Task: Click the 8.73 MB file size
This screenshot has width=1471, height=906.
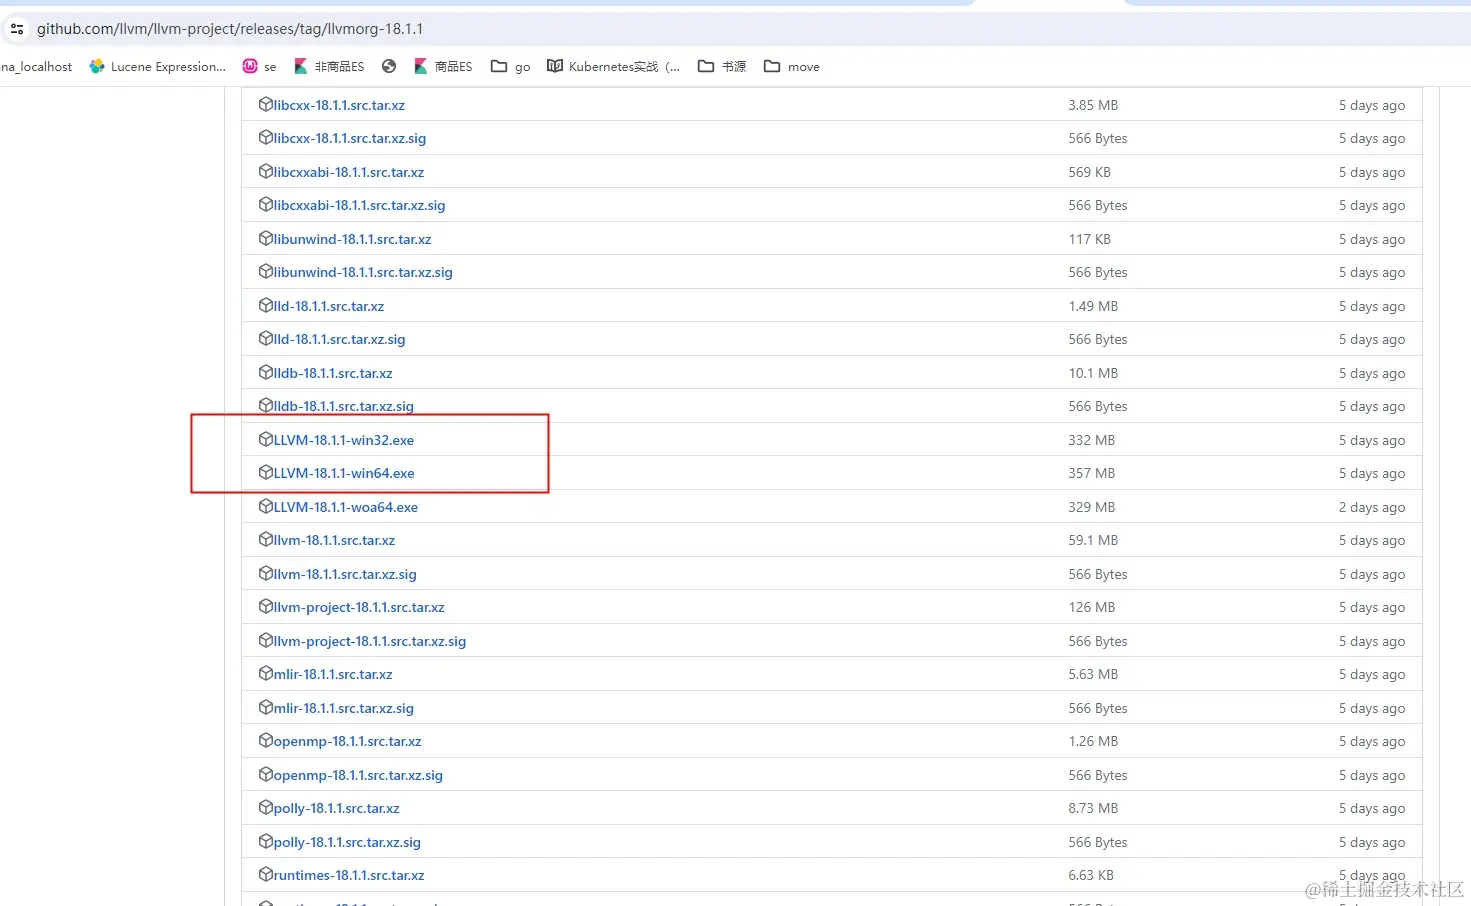Action: coord(1093,808)
